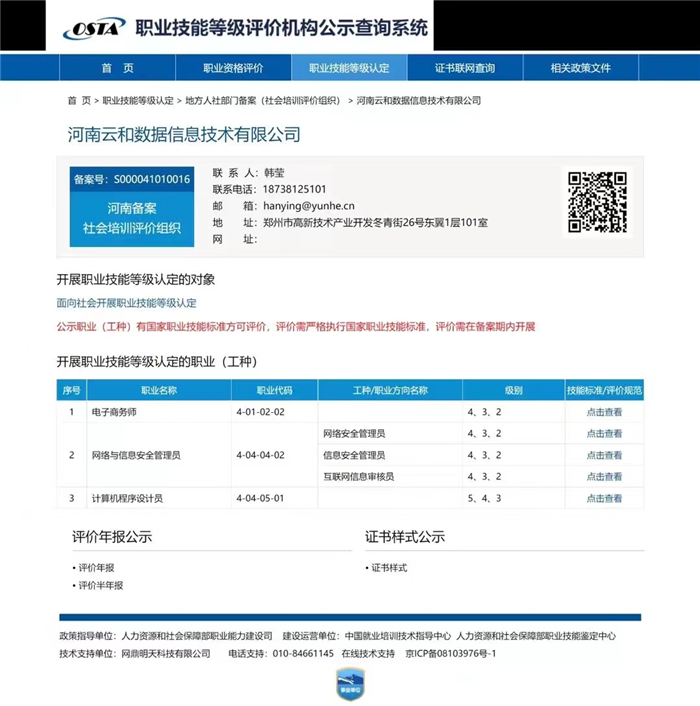
Task: Click the blue shield badge in footer
Action: pos(350,684)
